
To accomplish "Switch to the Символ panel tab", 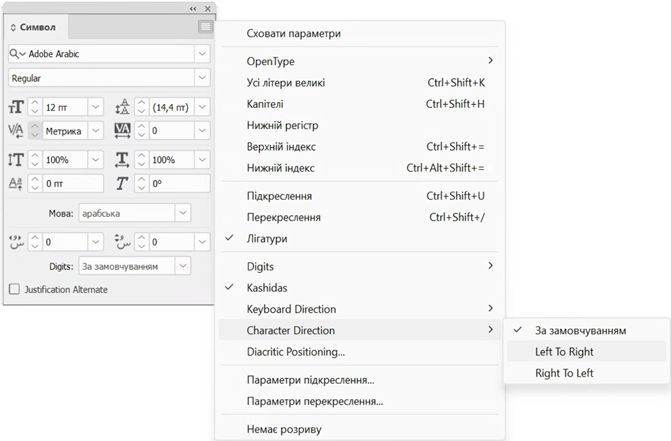I will [37, 27].
